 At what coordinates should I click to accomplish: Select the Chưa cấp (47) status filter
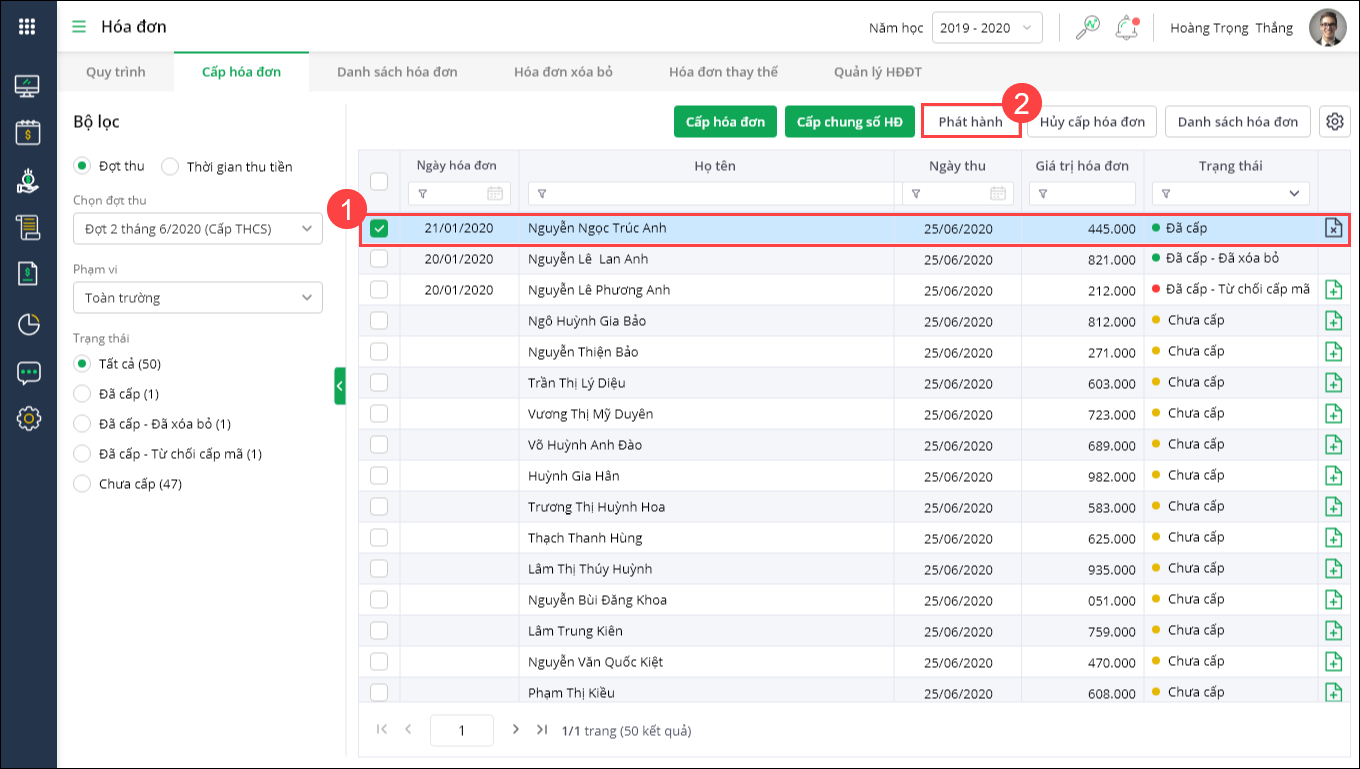pos(82,484)
